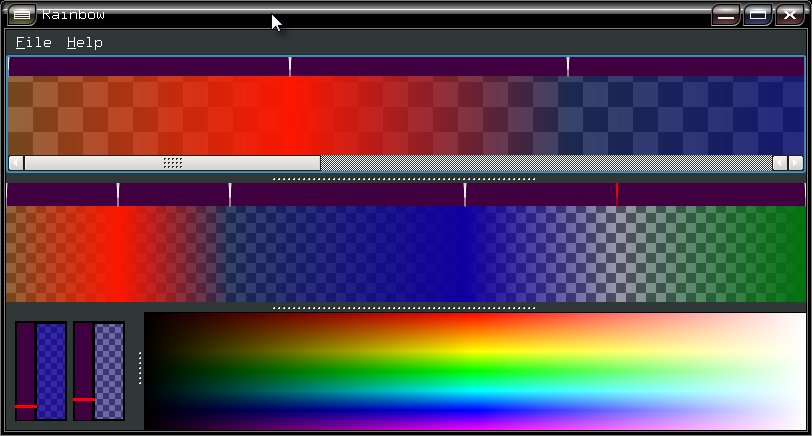Open the Help menu

pos(85,43)
